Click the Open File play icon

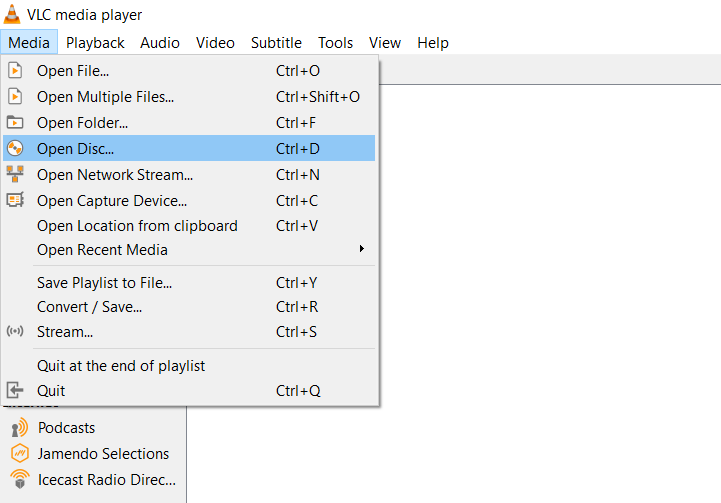pos(15,71)
